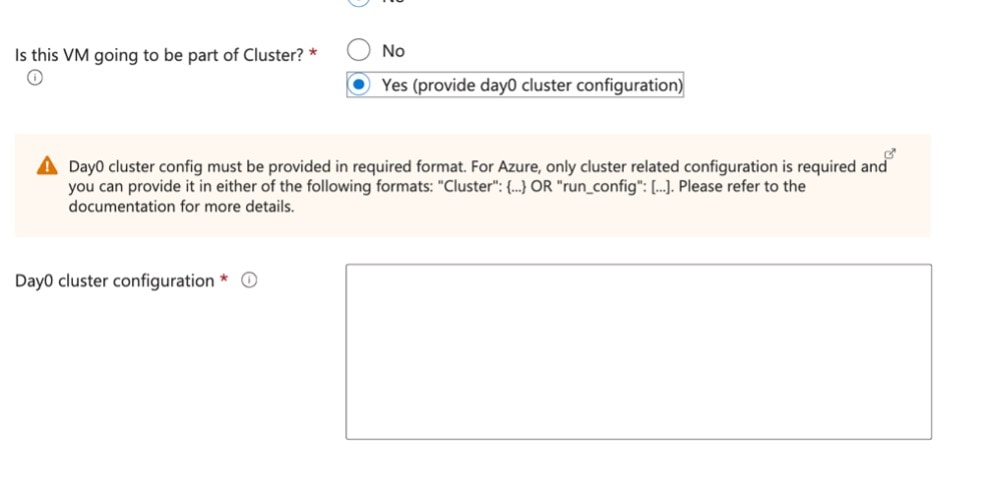Viewport: 990px width, 491px height.
Task: Click info icon below the Cluster question
Action: 35,80
